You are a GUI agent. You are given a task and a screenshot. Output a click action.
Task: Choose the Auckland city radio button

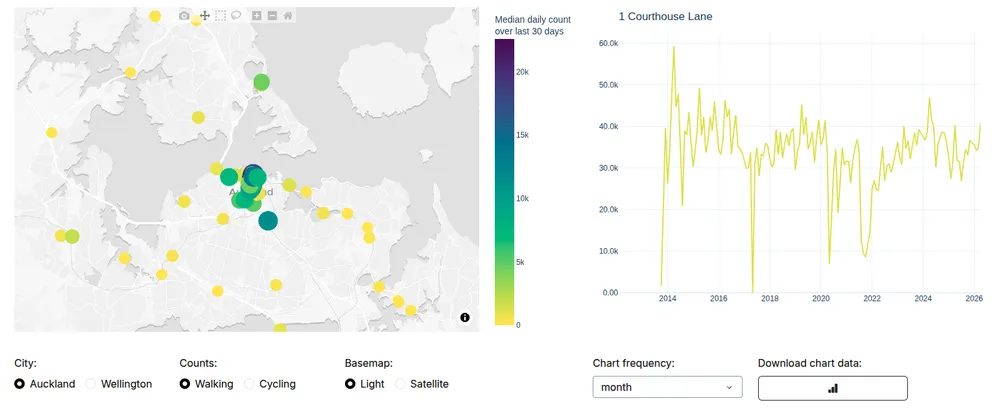21,384
